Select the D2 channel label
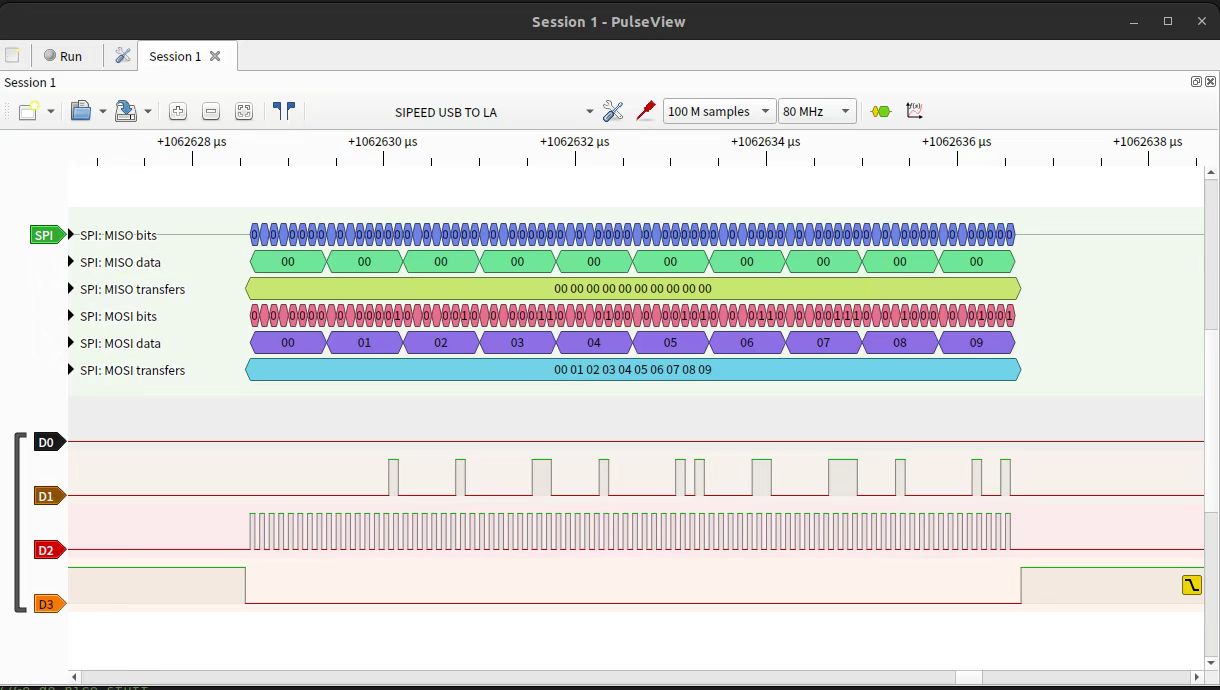The image size is (1220, 690). (x=48, y=550)
